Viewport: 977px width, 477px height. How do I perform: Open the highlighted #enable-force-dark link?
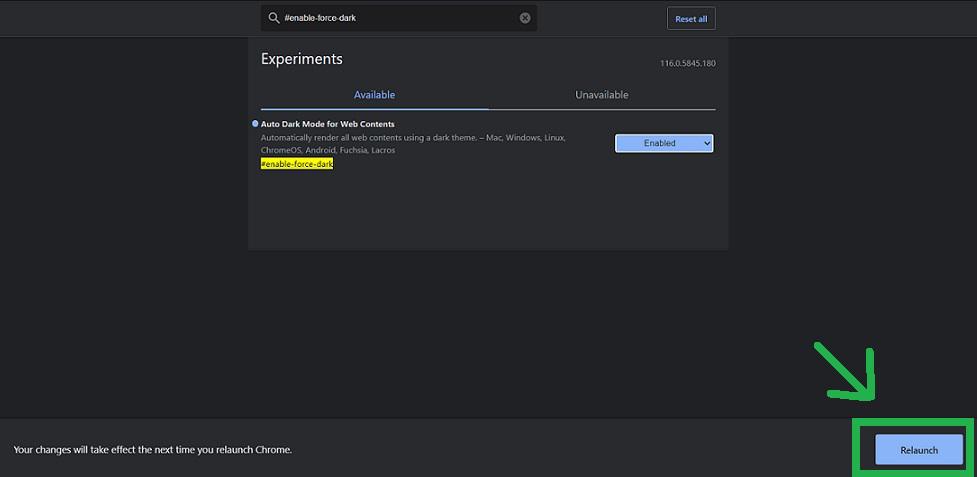pos(297,163)
